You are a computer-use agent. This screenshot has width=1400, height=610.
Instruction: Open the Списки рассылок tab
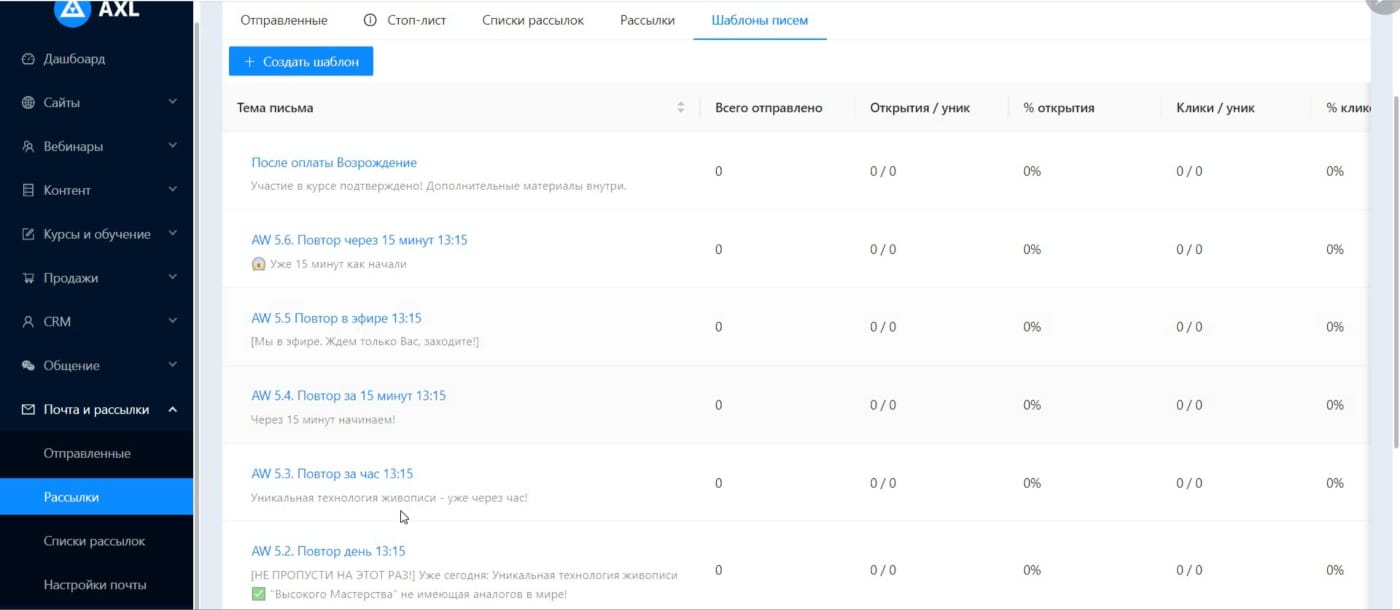coord(533,20)
